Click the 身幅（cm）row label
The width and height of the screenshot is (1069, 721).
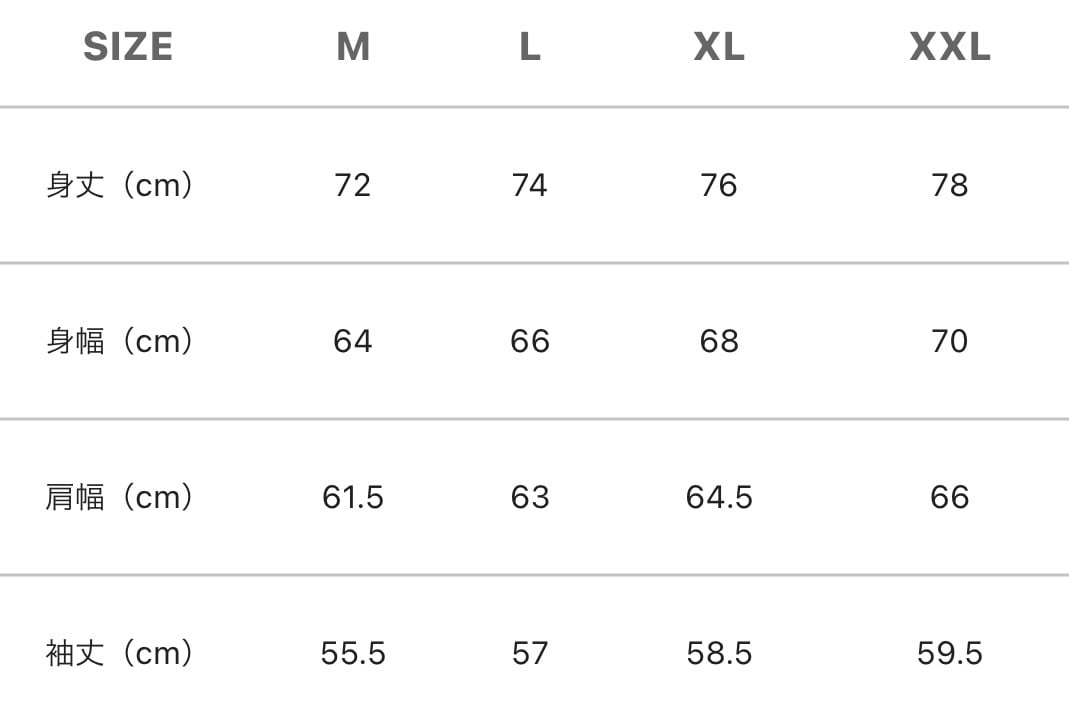tap(120, 341)
